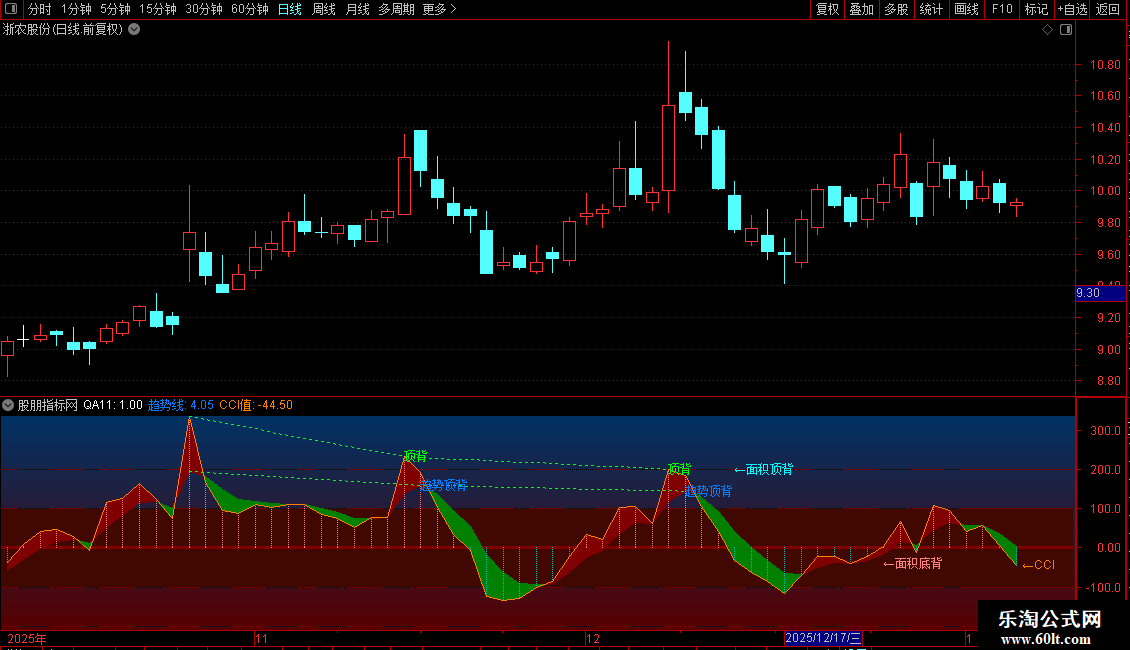Viewport: 1130px width, 650px height.
Task: Click the QA11: 1.00 value
Action: coord(113,405)
